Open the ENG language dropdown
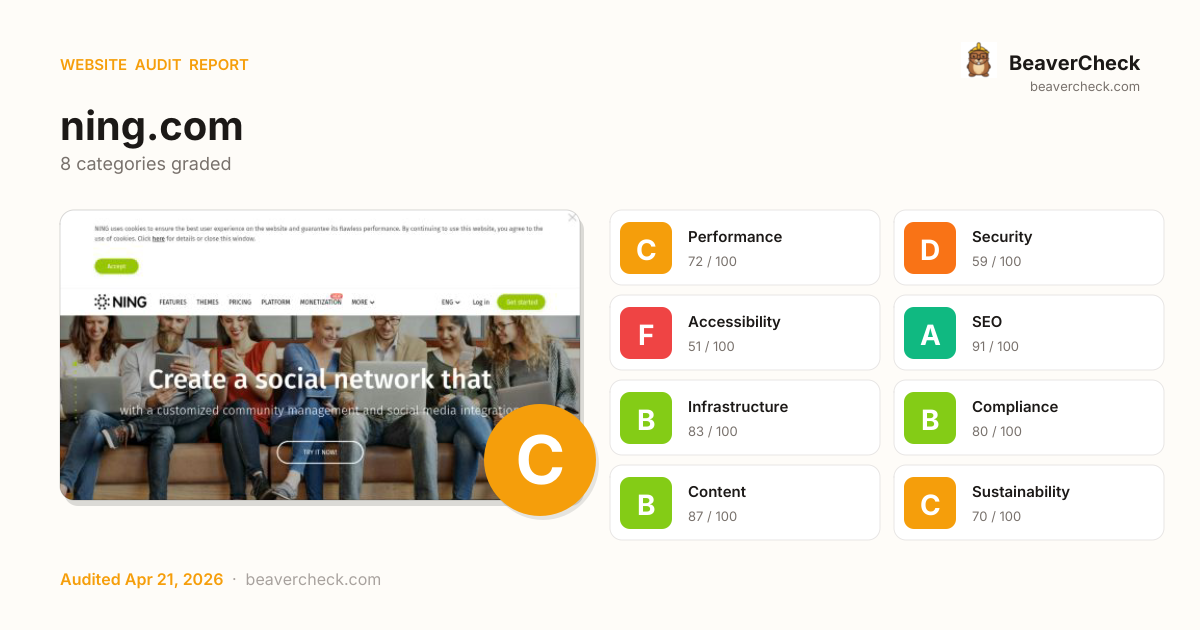 coord(451,302)
